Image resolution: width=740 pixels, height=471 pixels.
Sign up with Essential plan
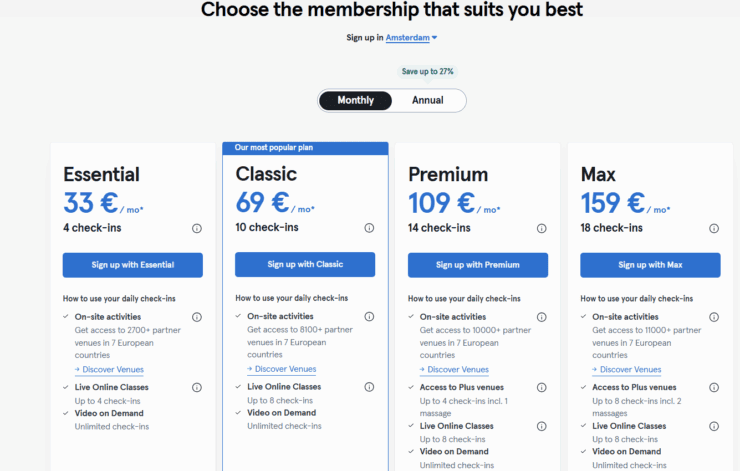132,265
